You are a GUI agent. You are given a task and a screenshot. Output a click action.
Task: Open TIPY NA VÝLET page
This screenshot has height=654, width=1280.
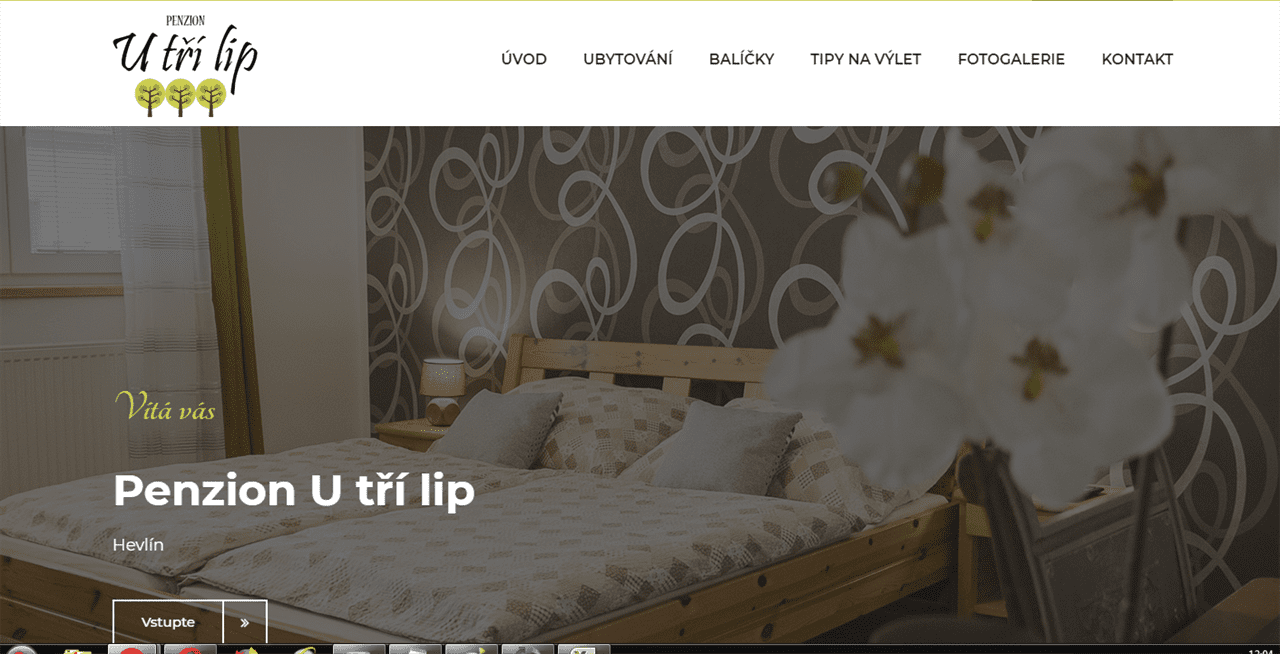[x=865, y=59]
